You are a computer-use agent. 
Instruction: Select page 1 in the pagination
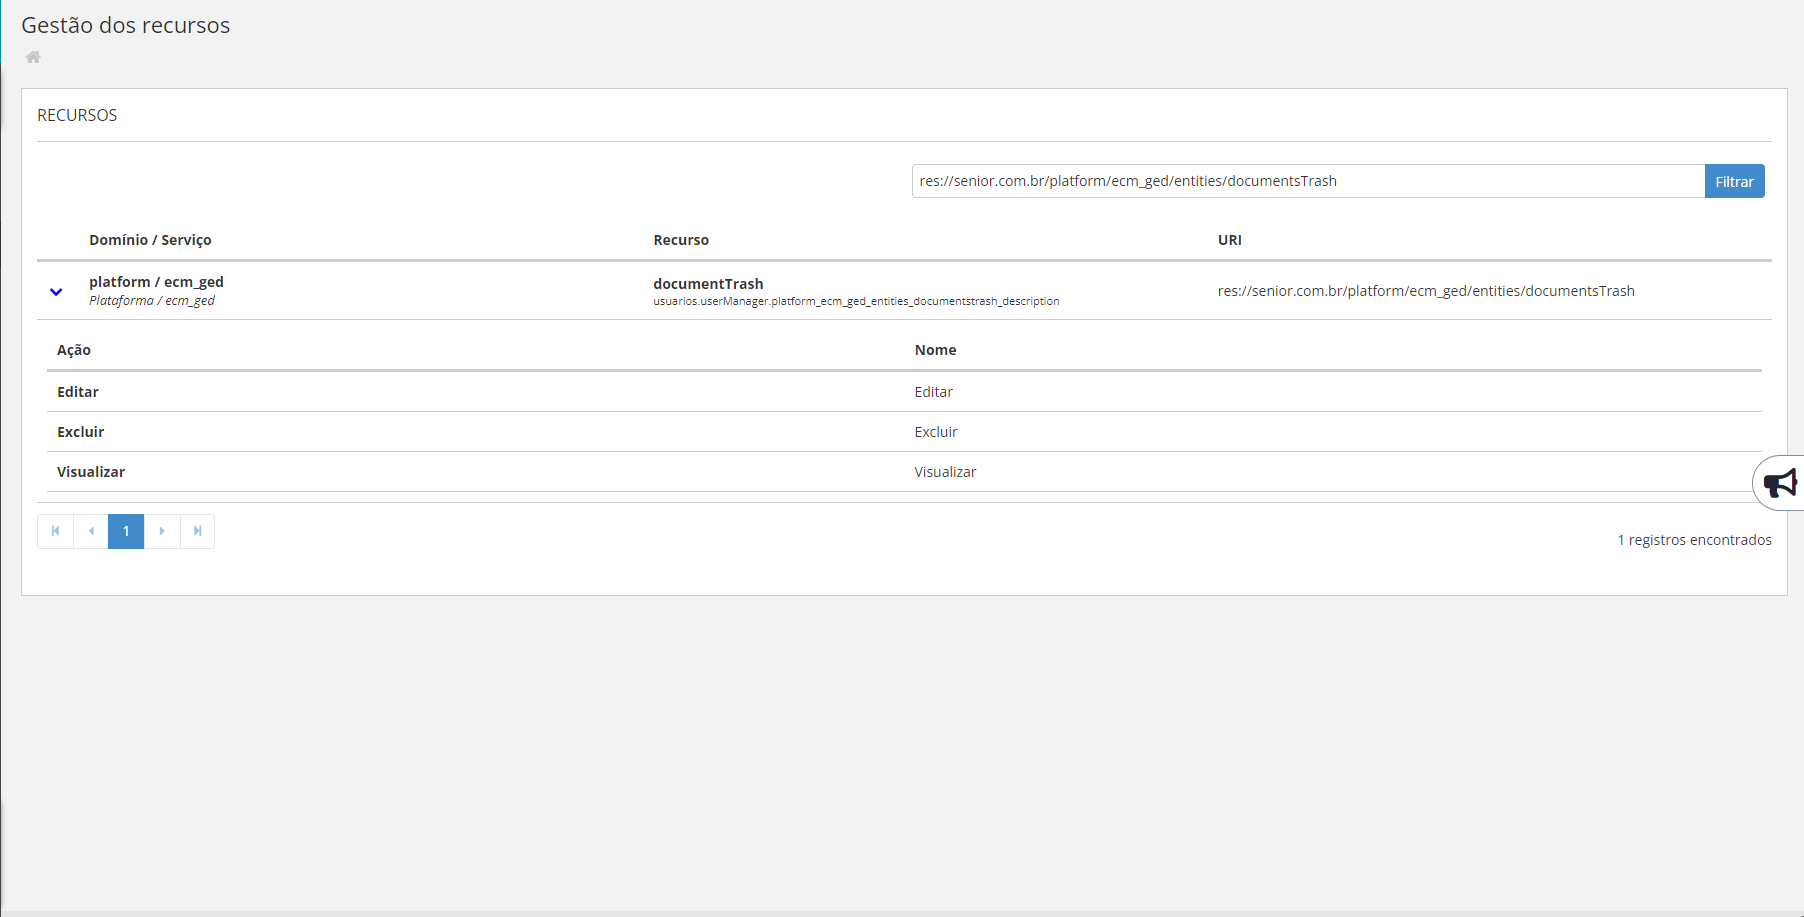click(126, 531)
